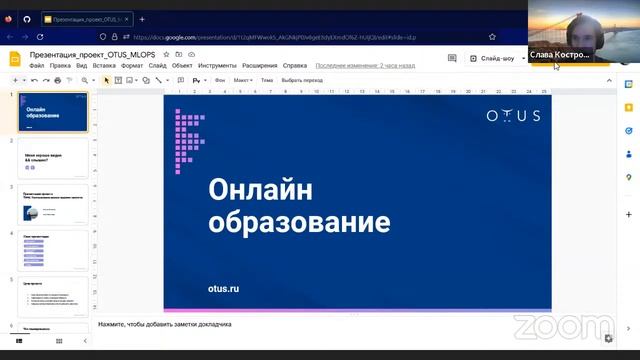Expand the input tools dropdown arrow

(x=205, y=80)
